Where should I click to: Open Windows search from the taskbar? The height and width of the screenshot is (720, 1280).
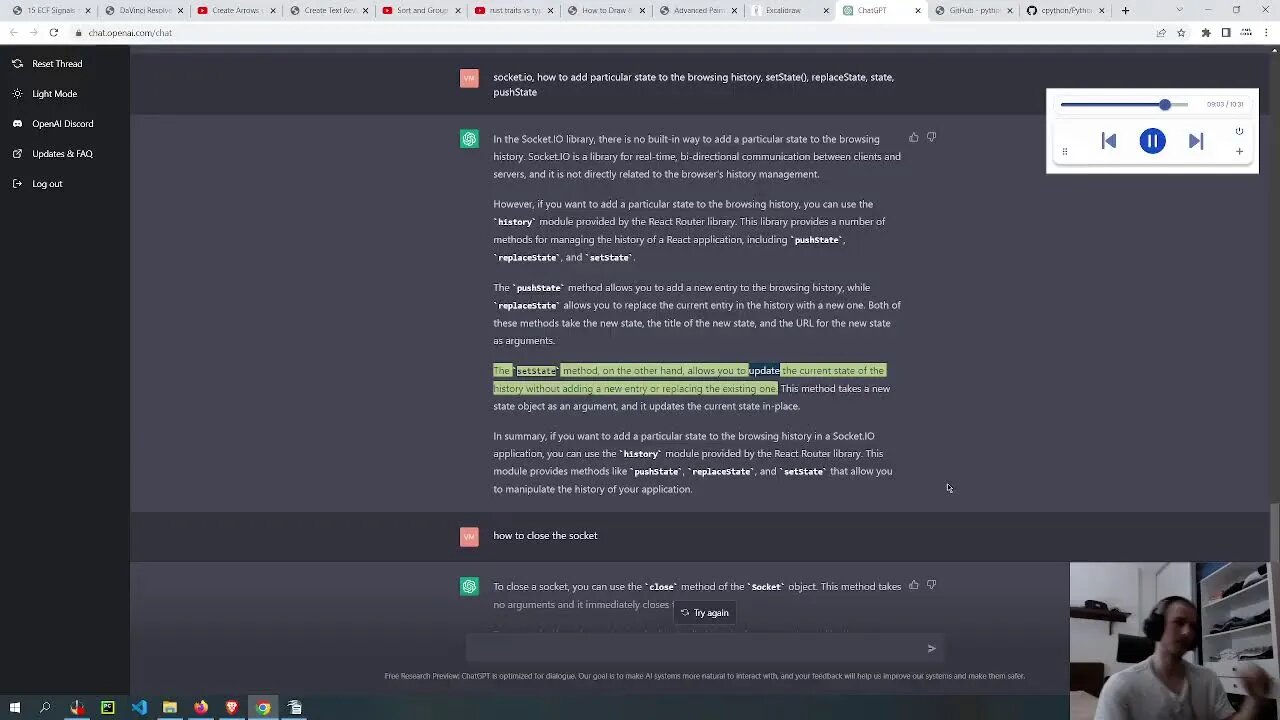point(45,708)
